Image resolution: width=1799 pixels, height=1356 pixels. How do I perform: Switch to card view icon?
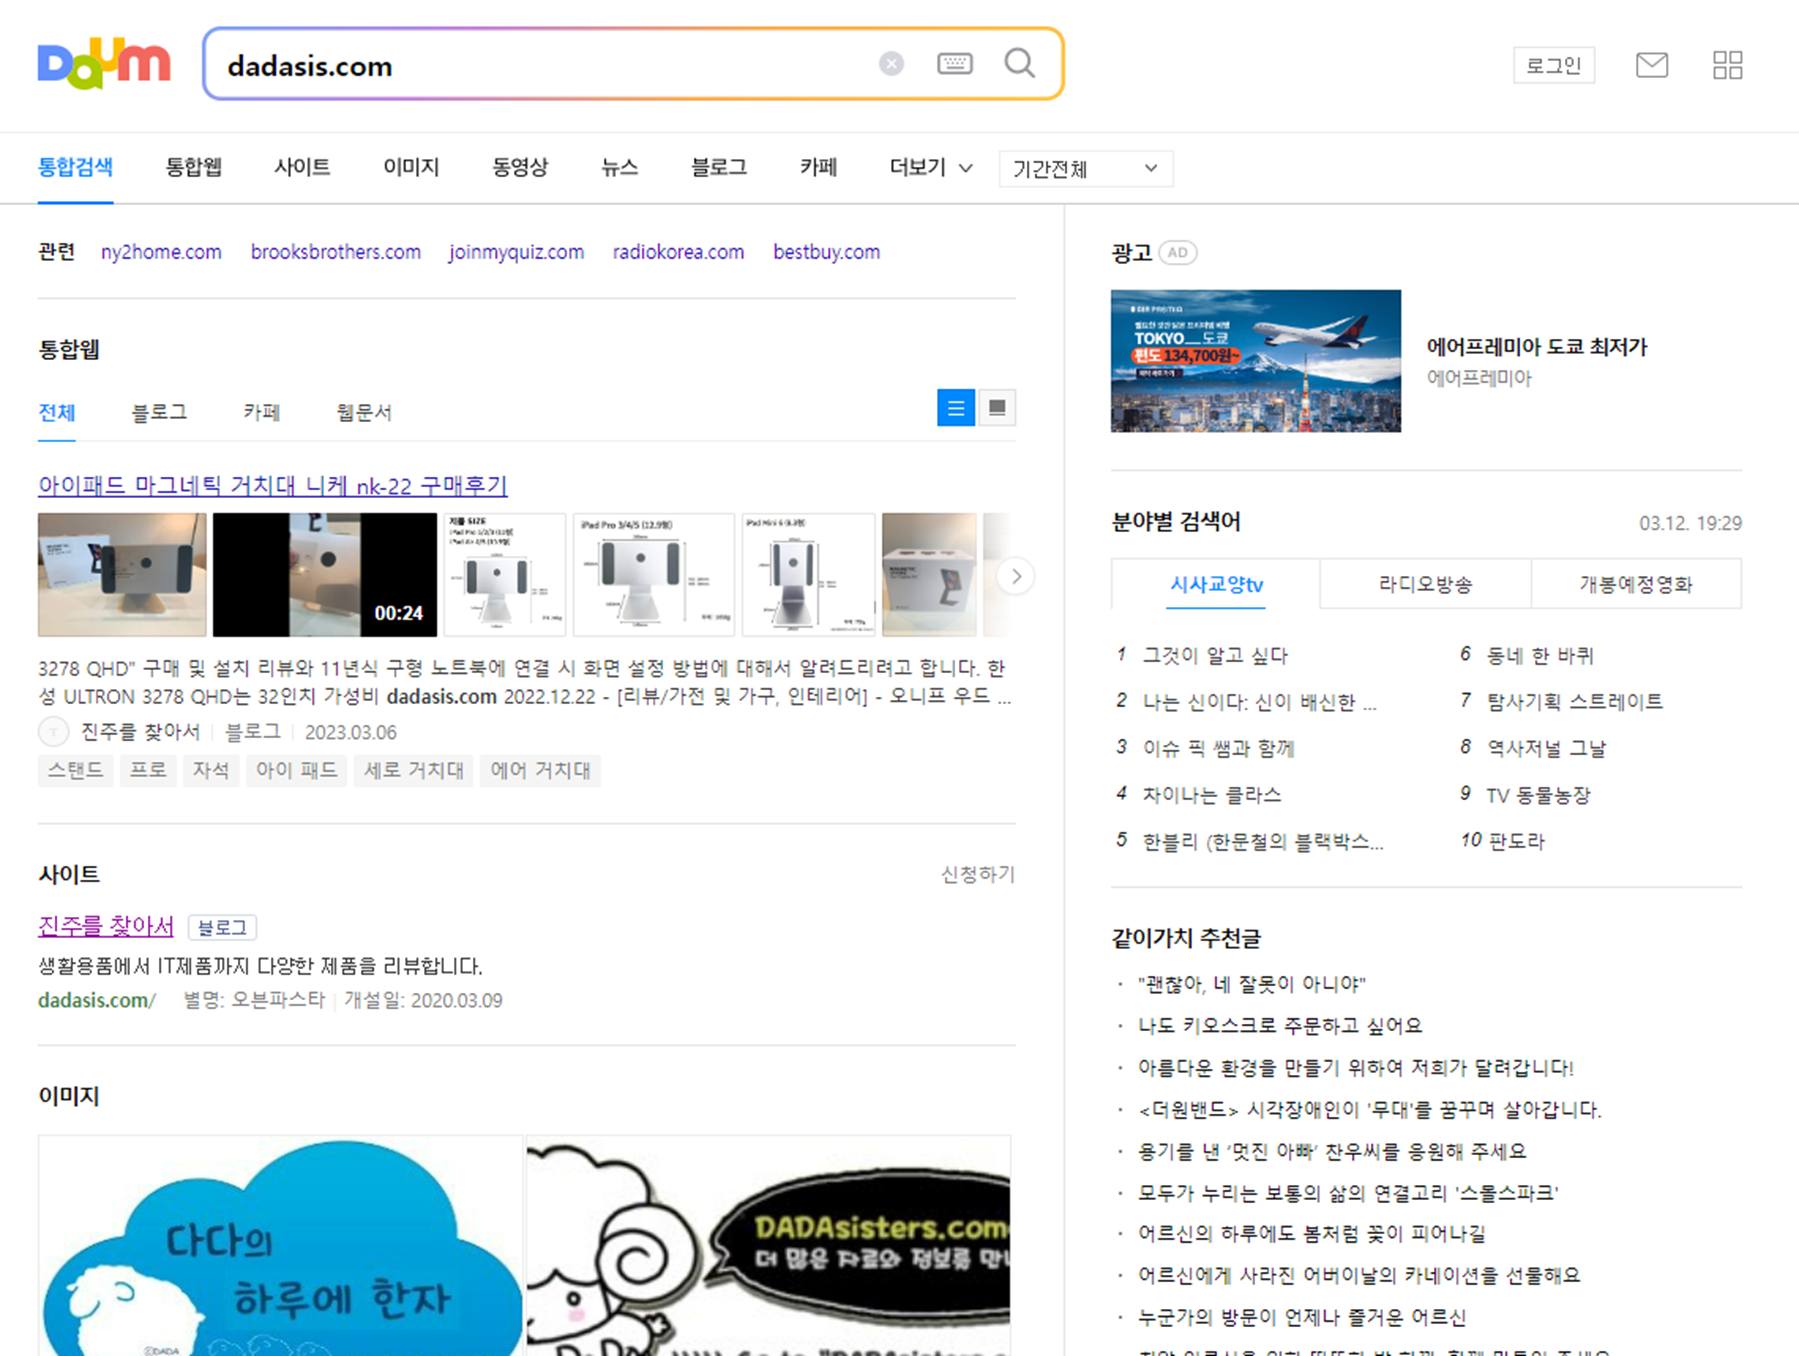pyautogui.click(x=997, y=407)
